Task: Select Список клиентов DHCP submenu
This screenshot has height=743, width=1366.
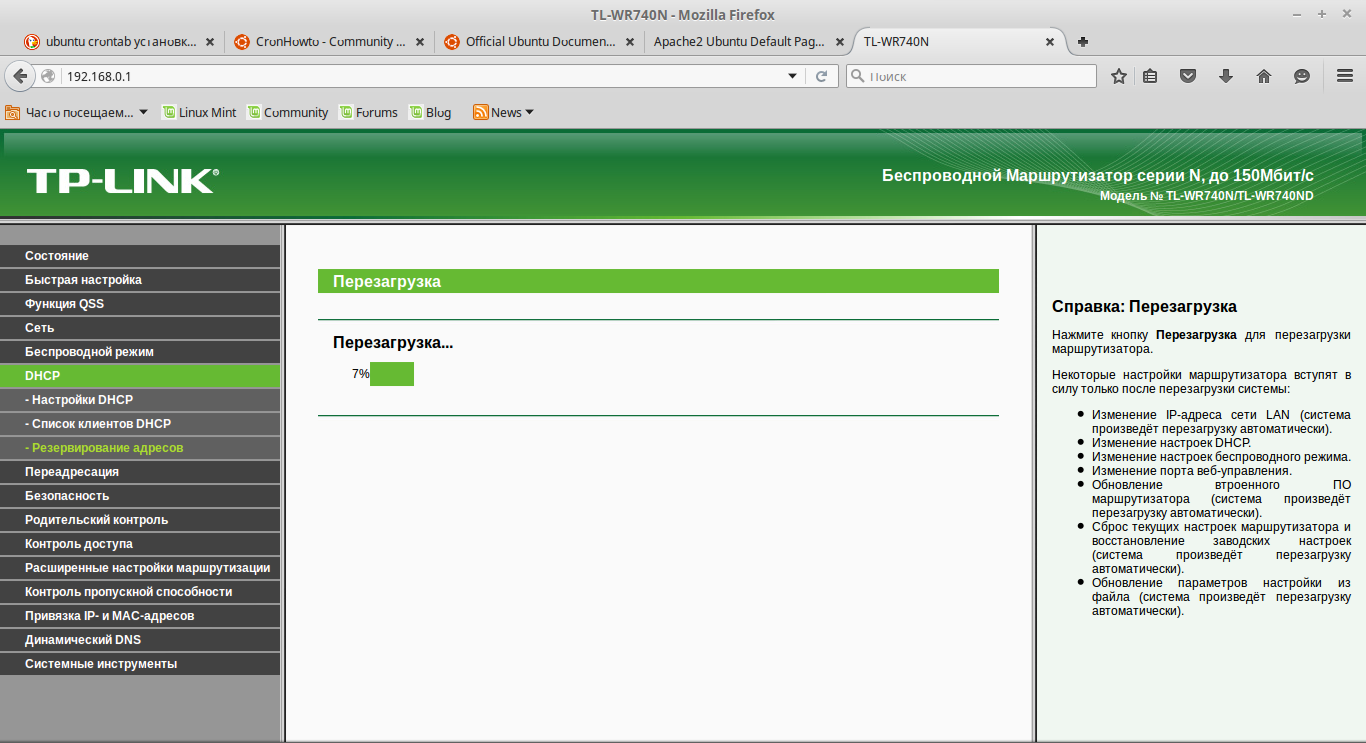Action: click(x=140, y=424)
